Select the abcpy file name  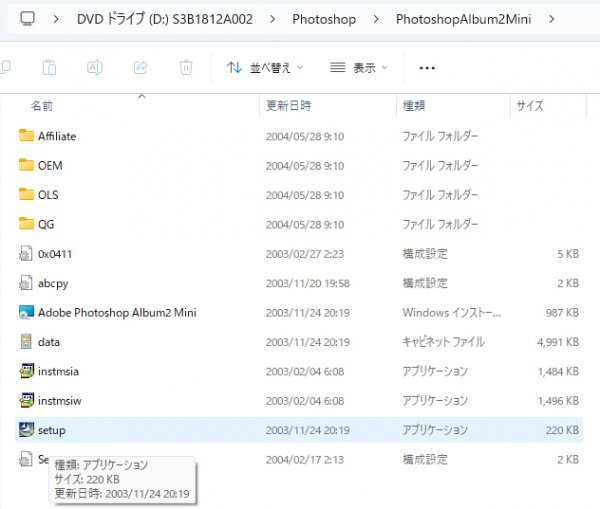53,284
